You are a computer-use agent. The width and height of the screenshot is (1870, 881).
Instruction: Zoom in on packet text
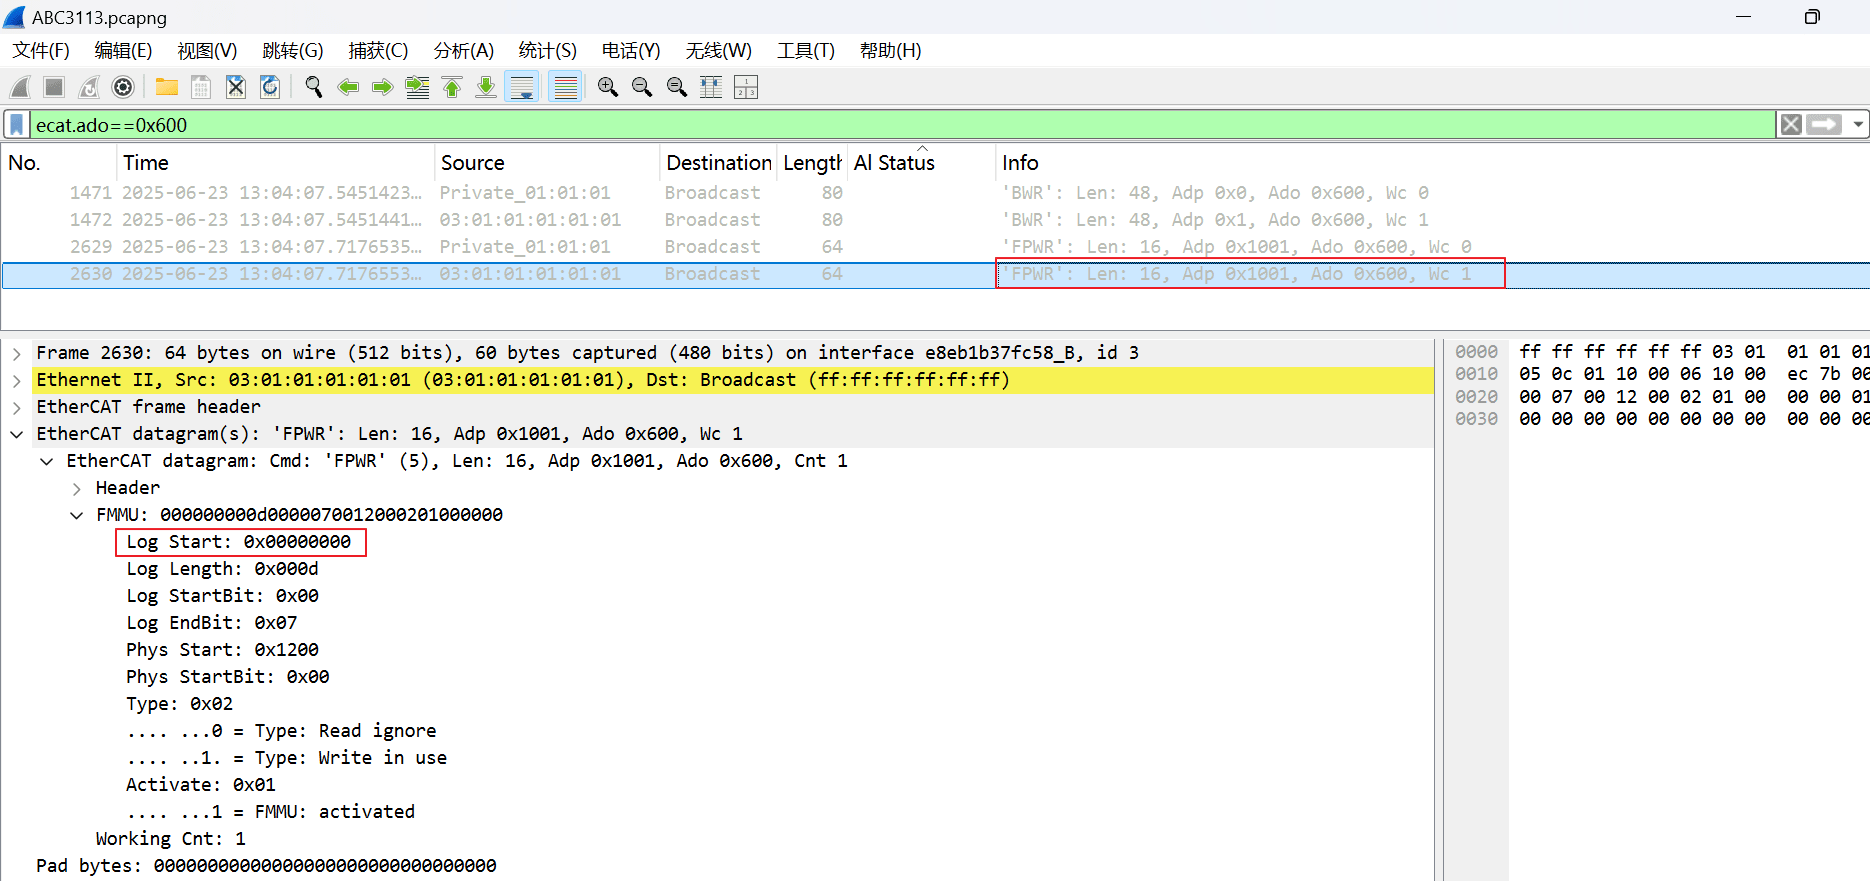pyautogui.click(x=608, y=88)
